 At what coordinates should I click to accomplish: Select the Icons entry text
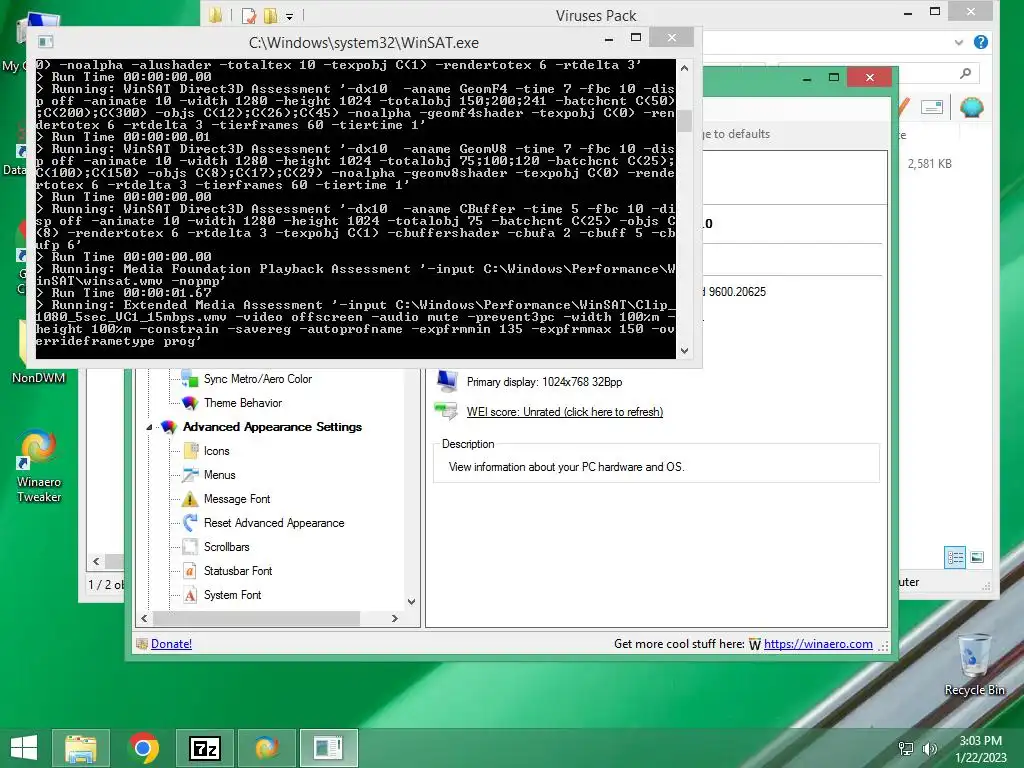pos(216,451)
